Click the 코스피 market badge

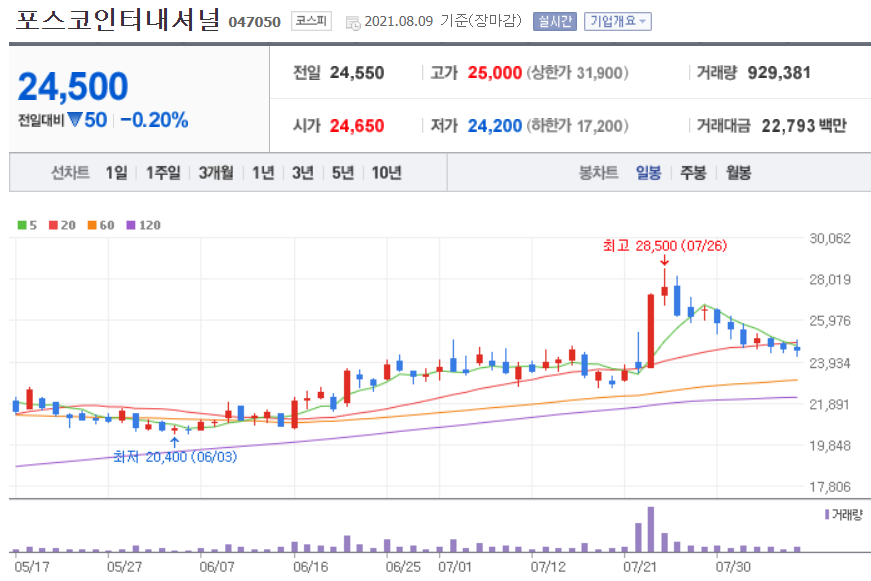[x=311, y=21]
